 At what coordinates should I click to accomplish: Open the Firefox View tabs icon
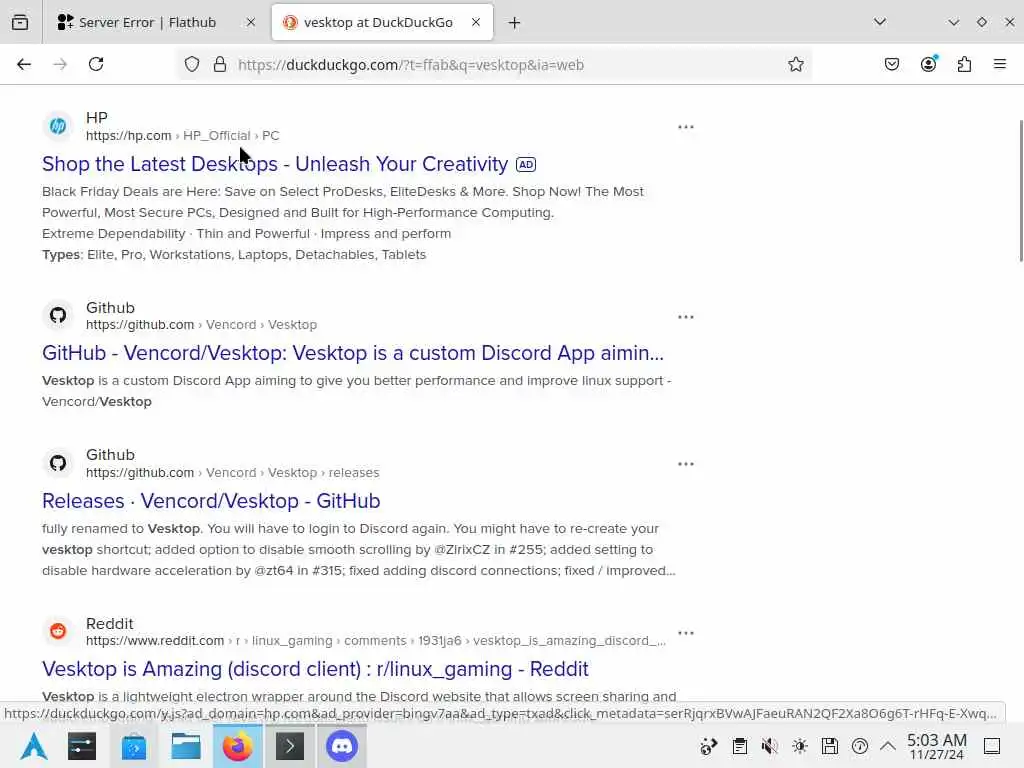[20, 22]
